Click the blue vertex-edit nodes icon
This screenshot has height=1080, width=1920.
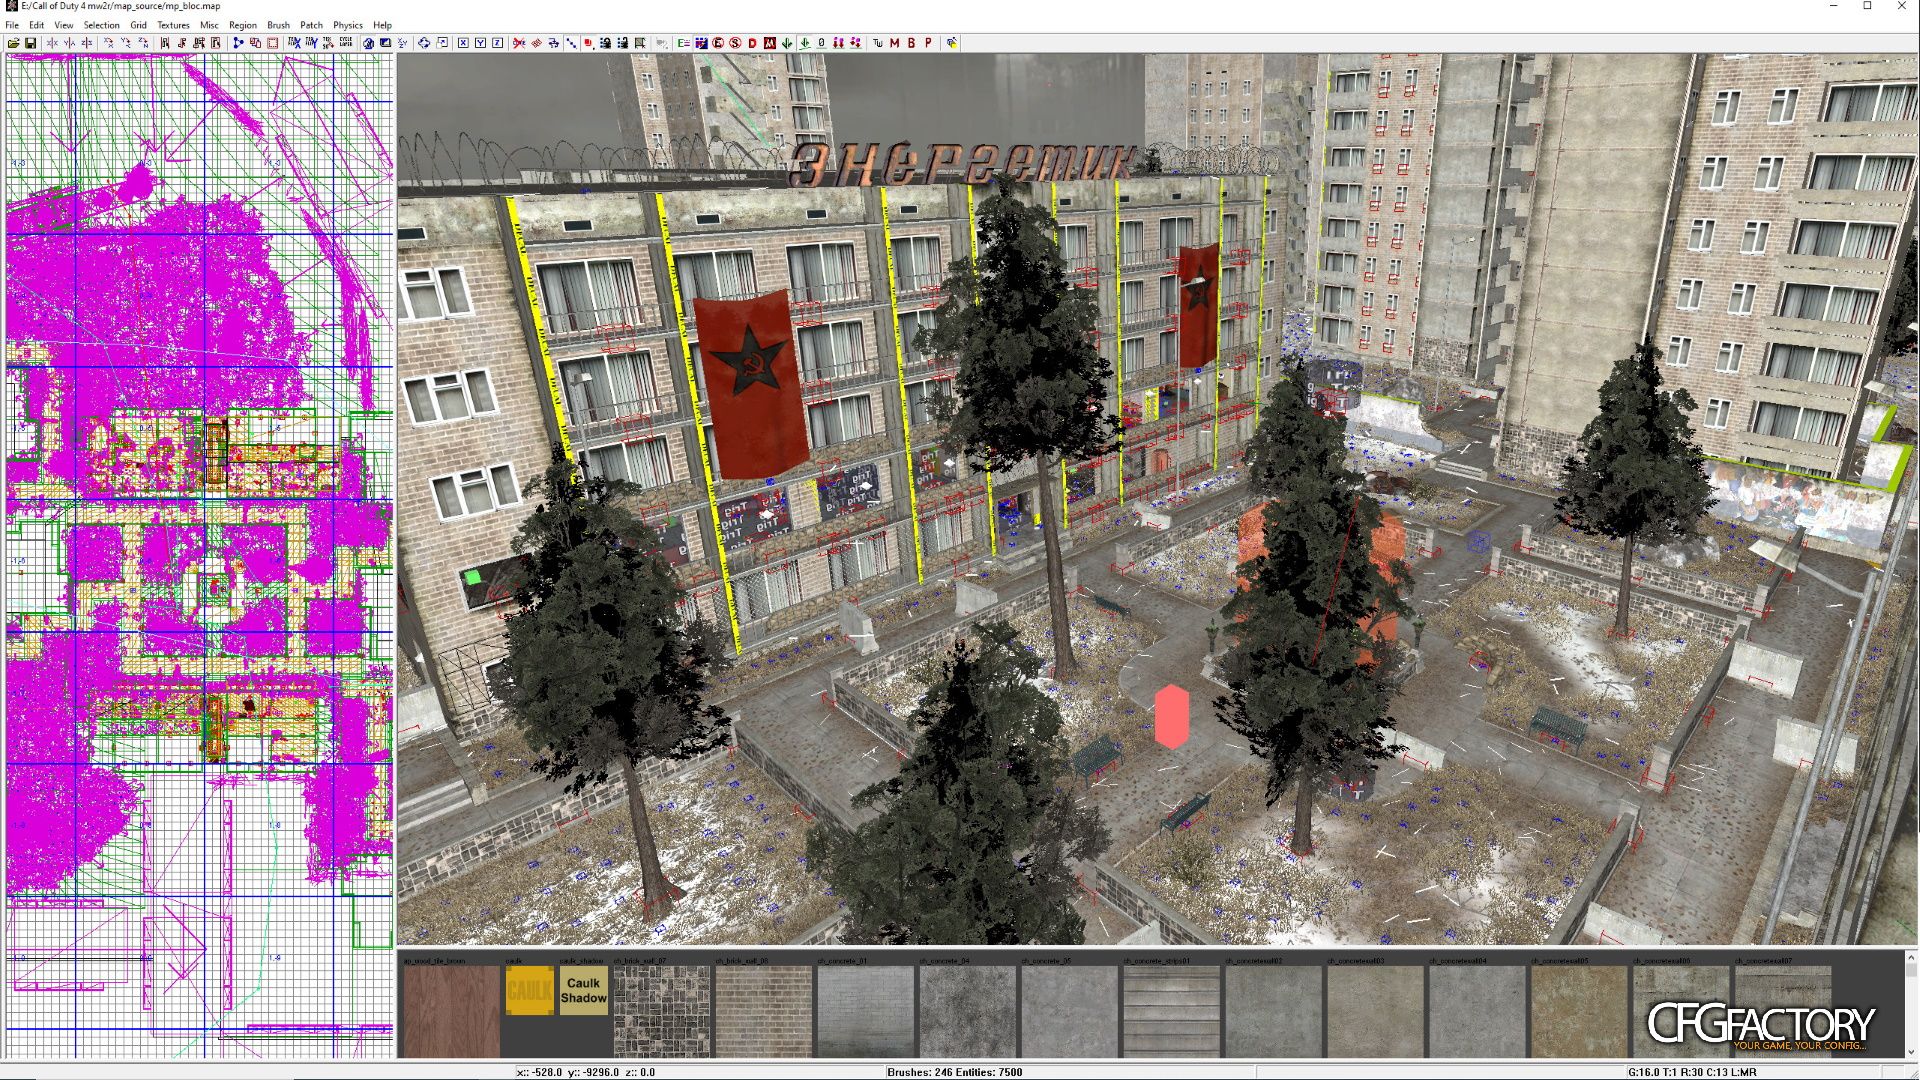238,43
